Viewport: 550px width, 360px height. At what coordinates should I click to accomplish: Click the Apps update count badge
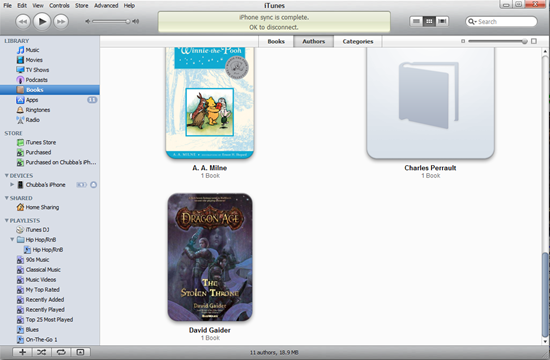(92, 100)
